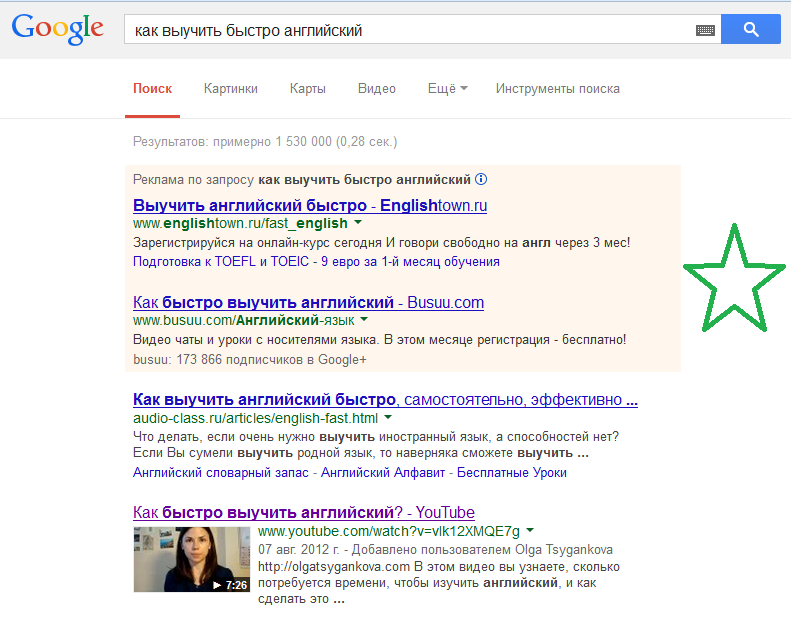The height and width of the screenshot is (625, 791).
Task: Expand arrow next to busuu.com URL
Action: [365, 319]
